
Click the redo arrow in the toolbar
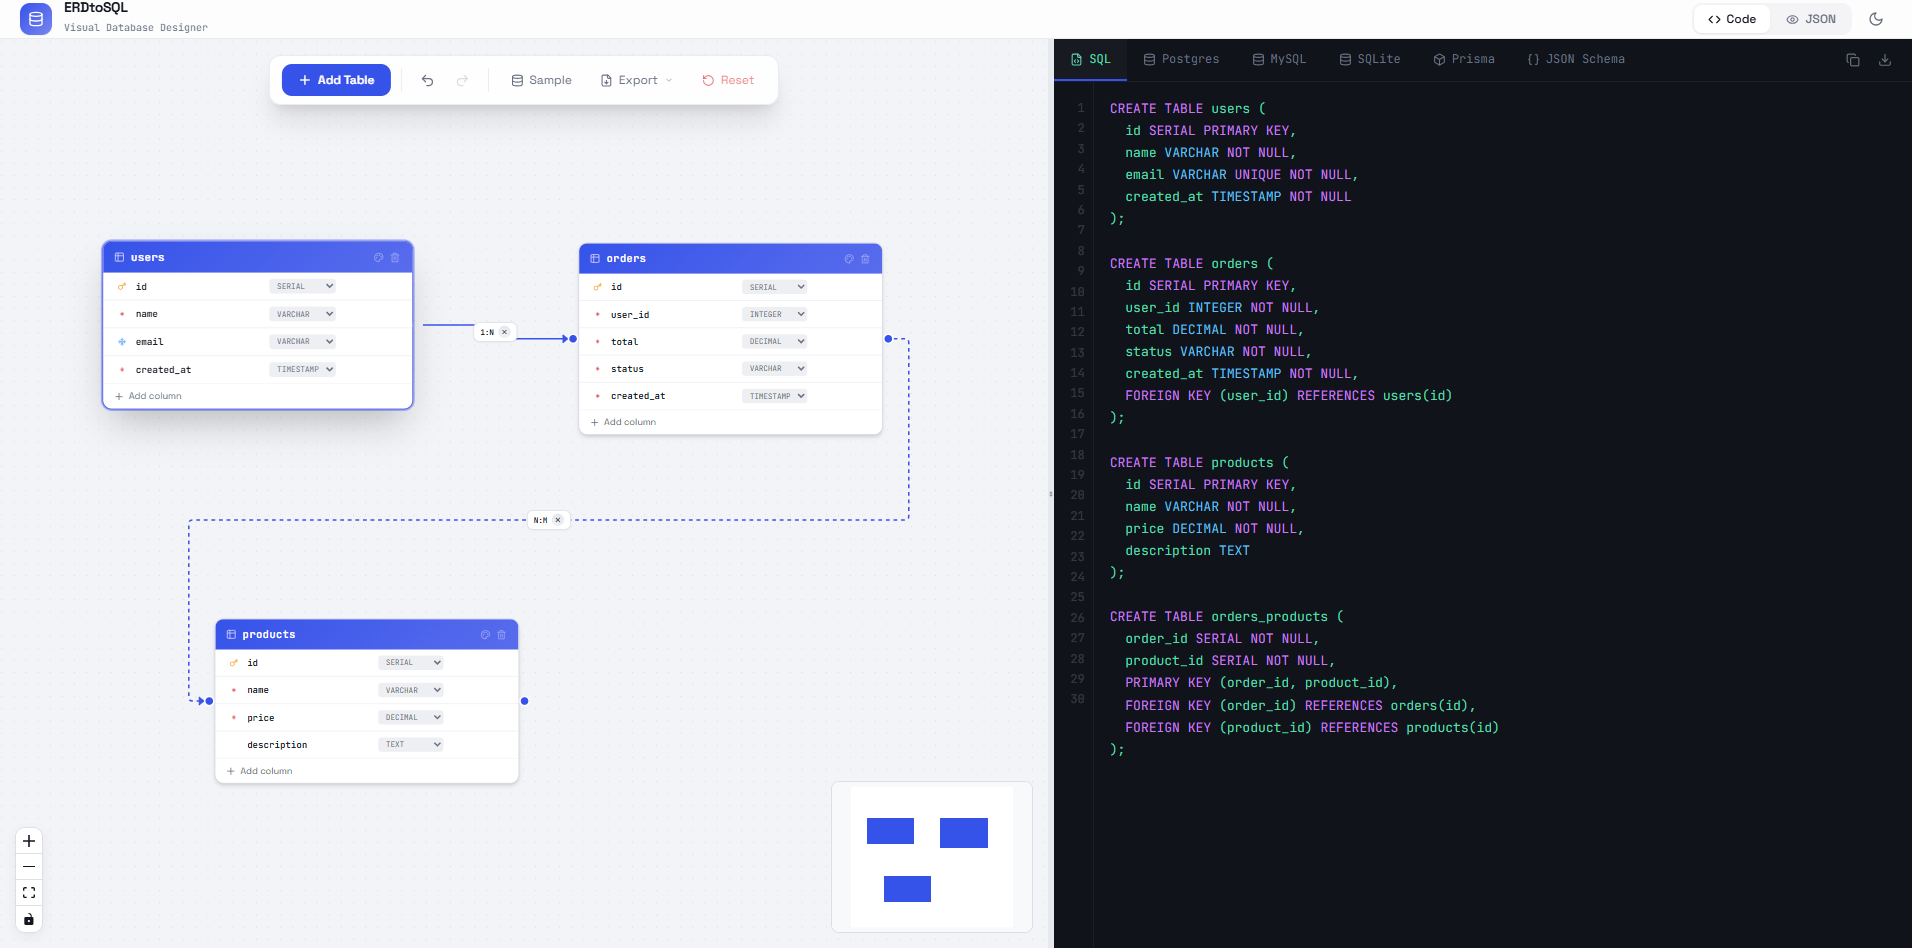click(x=461, y=80)
